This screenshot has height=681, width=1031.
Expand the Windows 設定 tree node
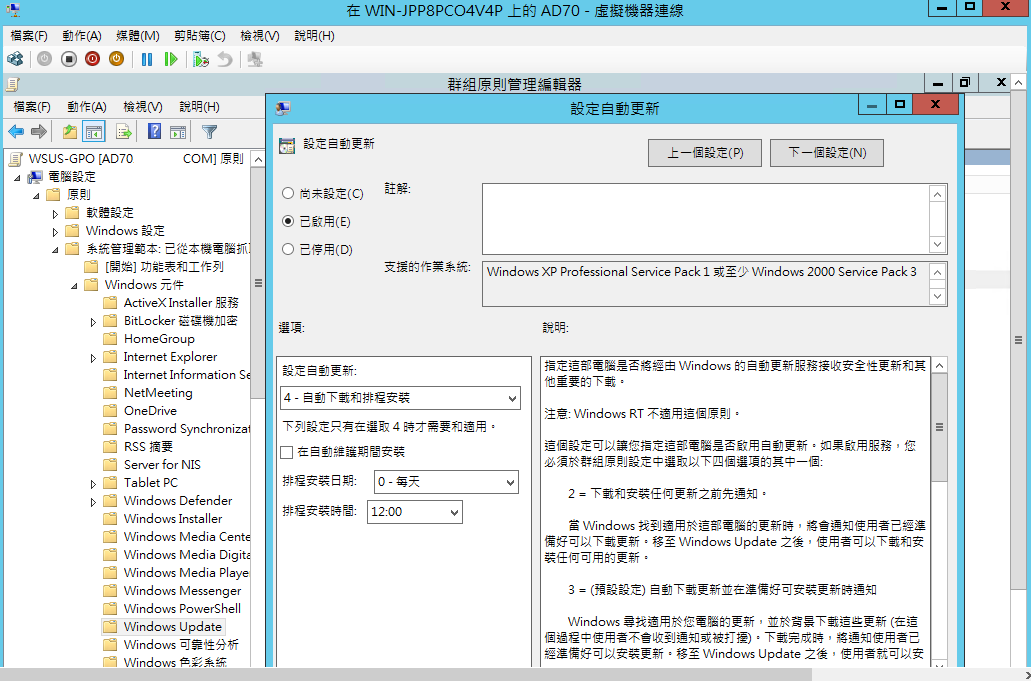(55, 231)
